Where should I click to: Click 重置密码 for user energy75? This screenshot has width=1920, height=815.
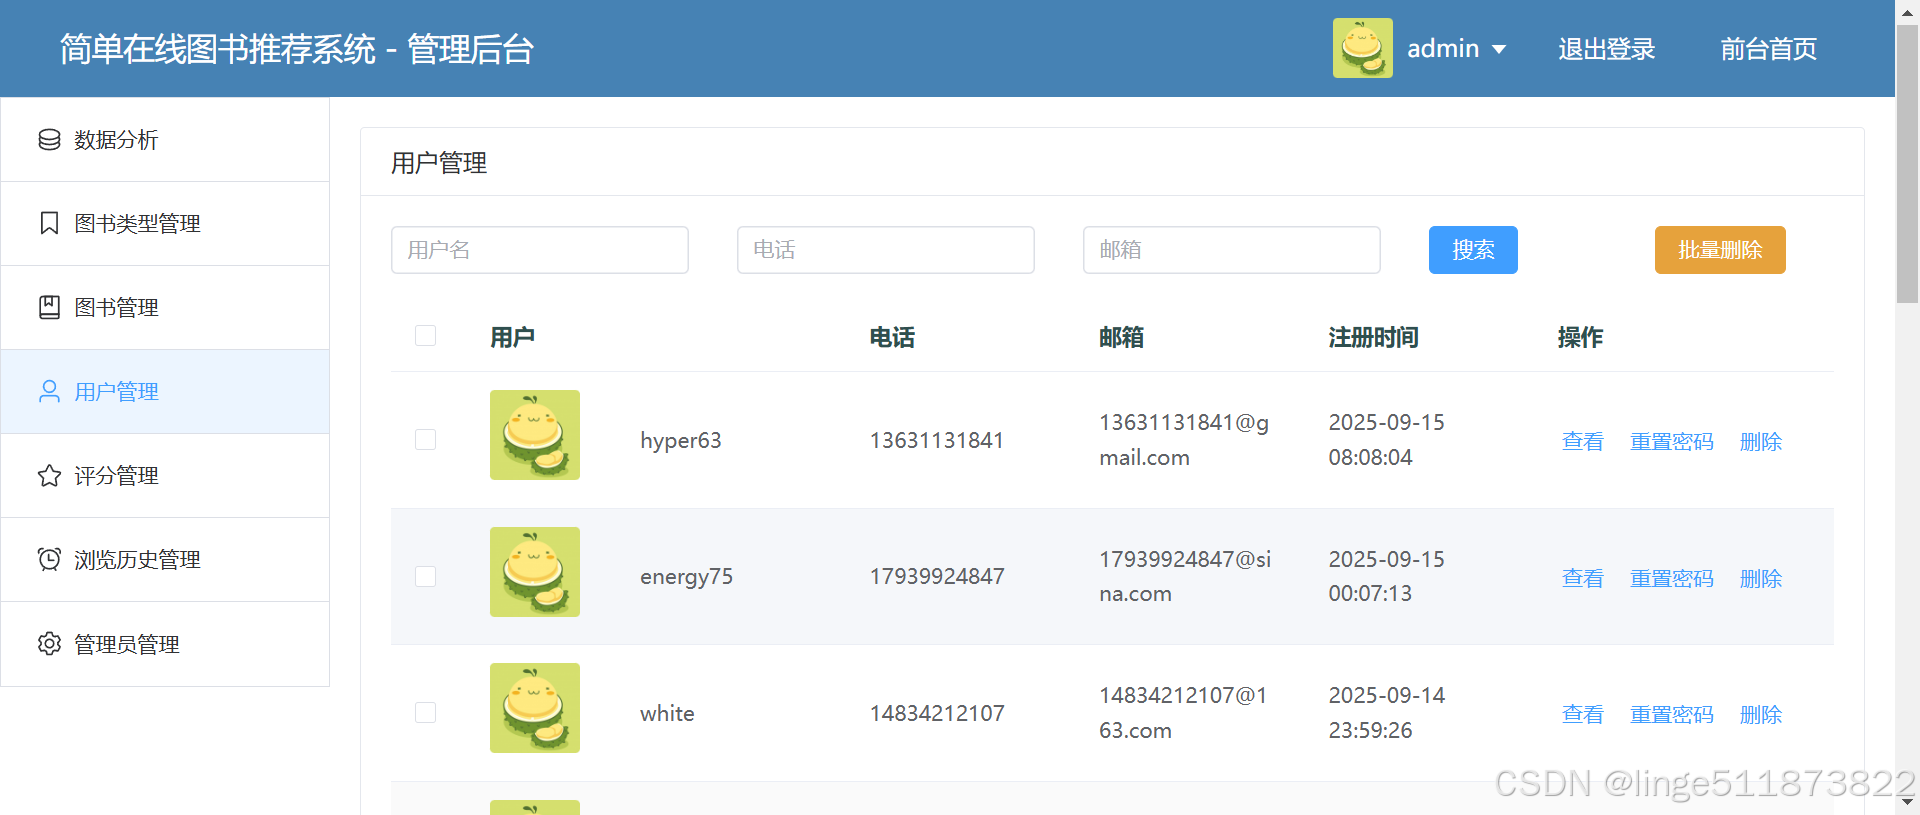[x=1672, y=578]
